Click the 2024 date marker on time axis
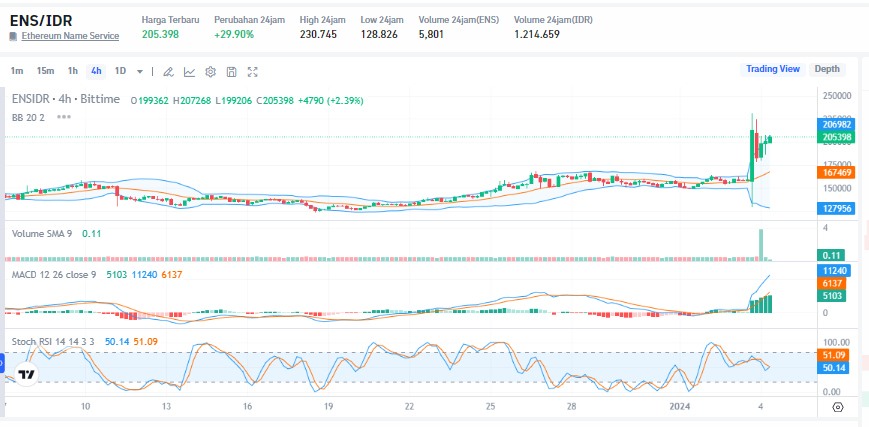The image size is (869, 427). click(679, 406)
